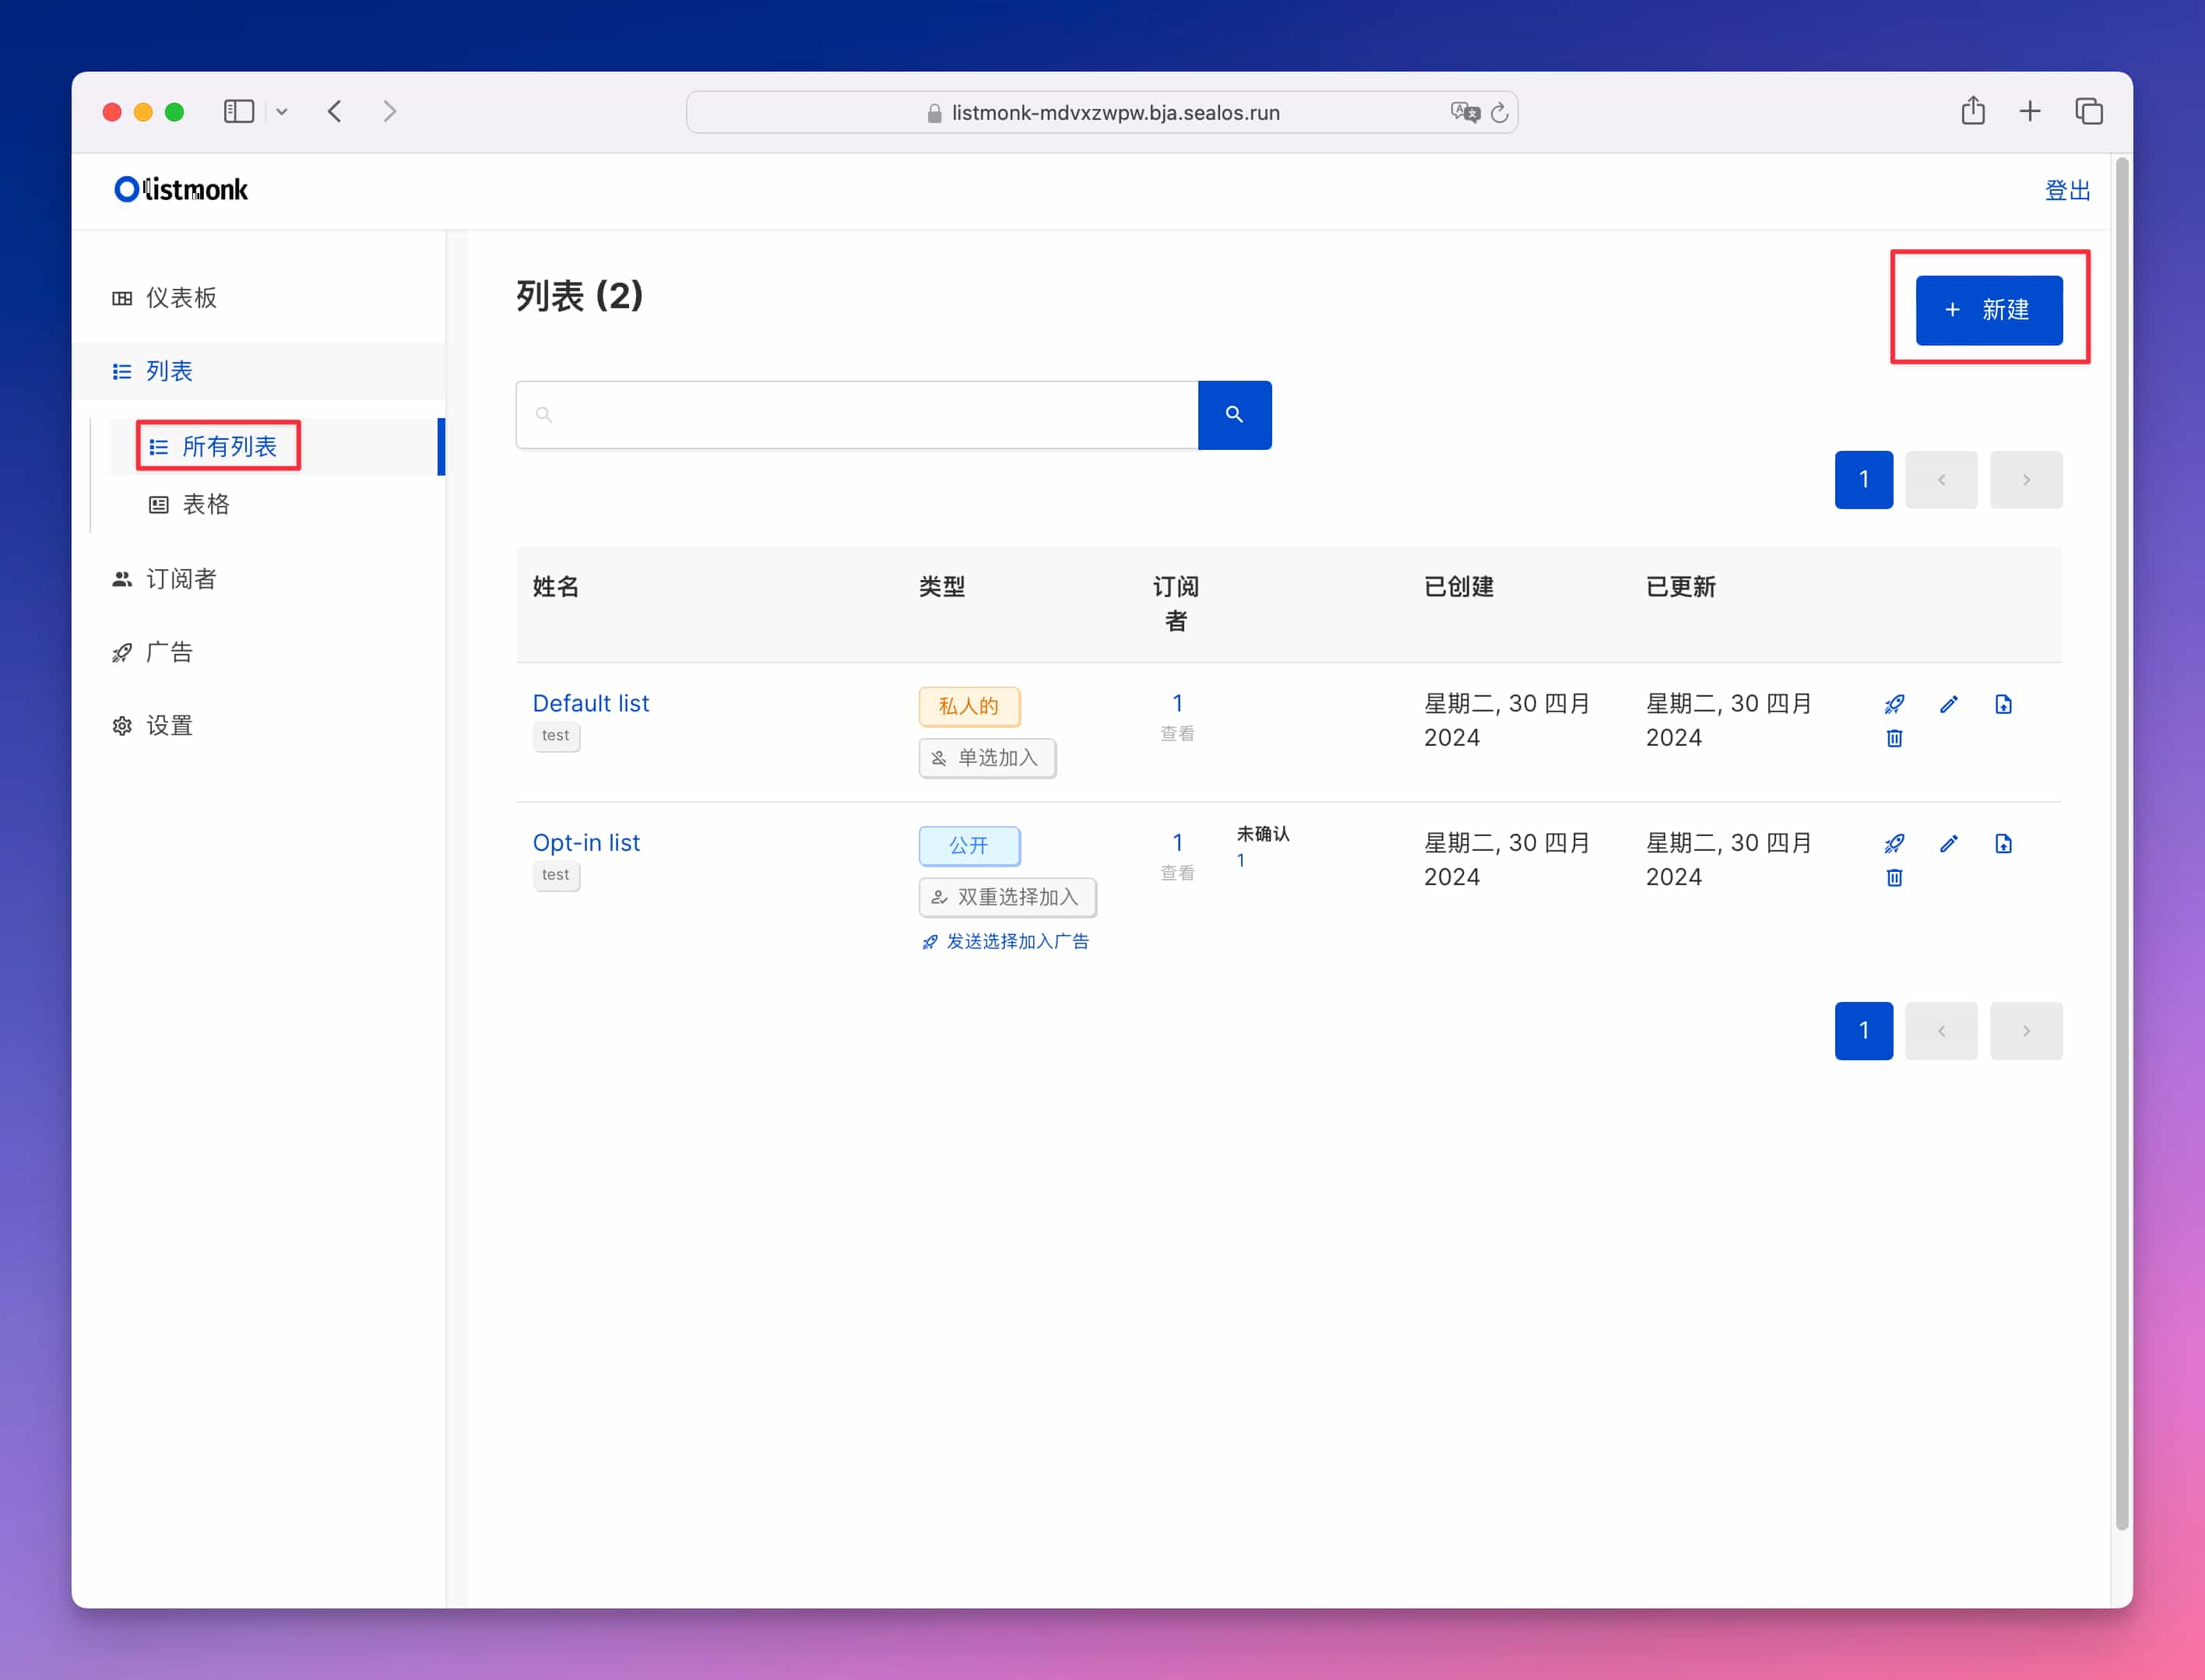This screenshot has width=2205, height=1680.
Task: Select the 所有列表 menu item
Action: tap(218, 446)
